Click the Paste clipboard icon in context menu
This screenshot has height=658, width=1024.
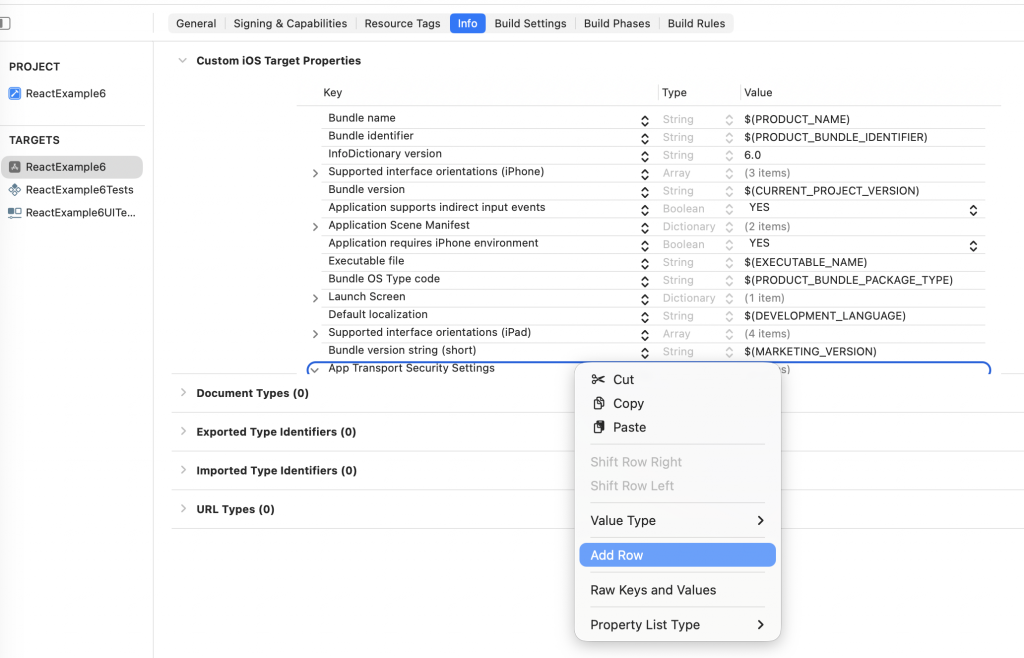[598, 427]
